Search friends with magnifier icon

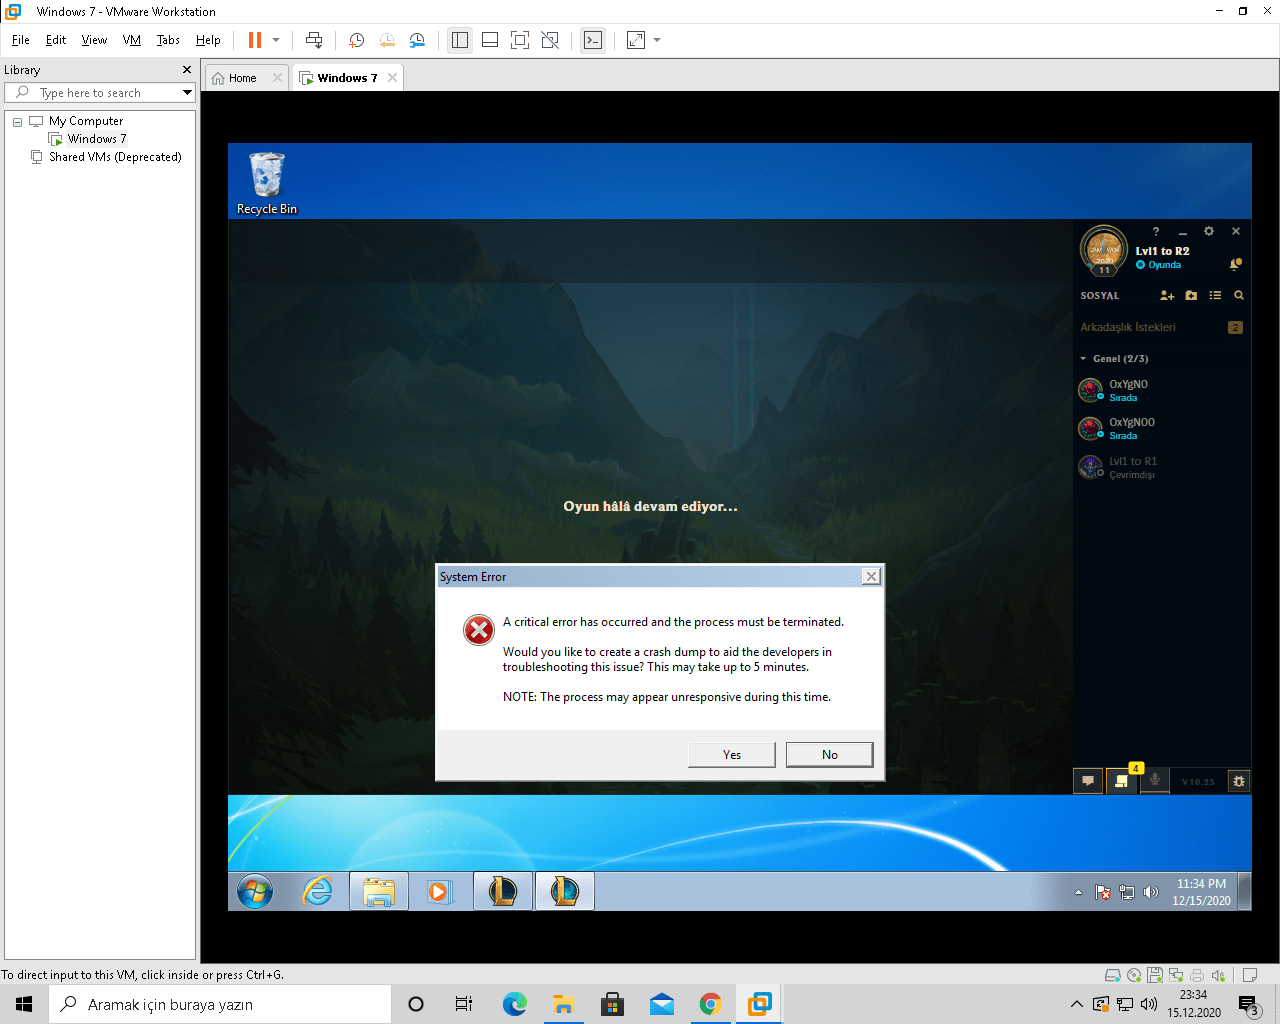1239,296
